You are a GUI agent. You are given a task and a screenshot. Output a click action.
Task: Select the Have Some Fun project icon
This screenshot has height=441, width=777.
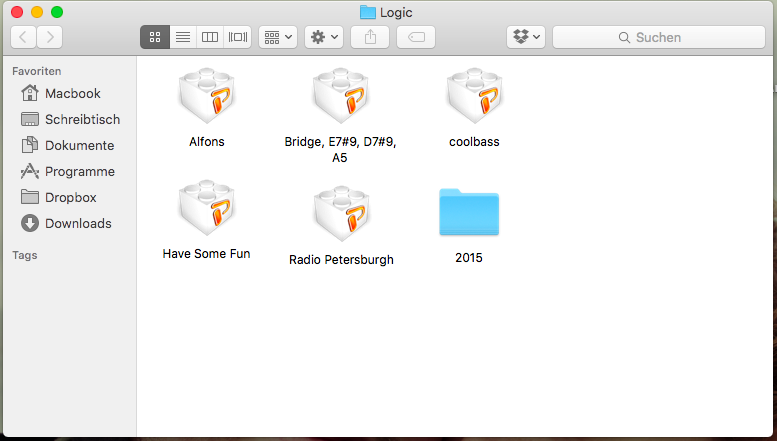click(x=207, y=208)
